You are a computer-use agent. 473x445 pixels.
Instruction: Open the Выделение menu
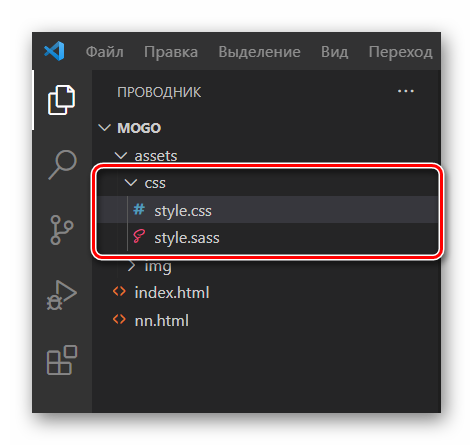click(x=259, y=52)
